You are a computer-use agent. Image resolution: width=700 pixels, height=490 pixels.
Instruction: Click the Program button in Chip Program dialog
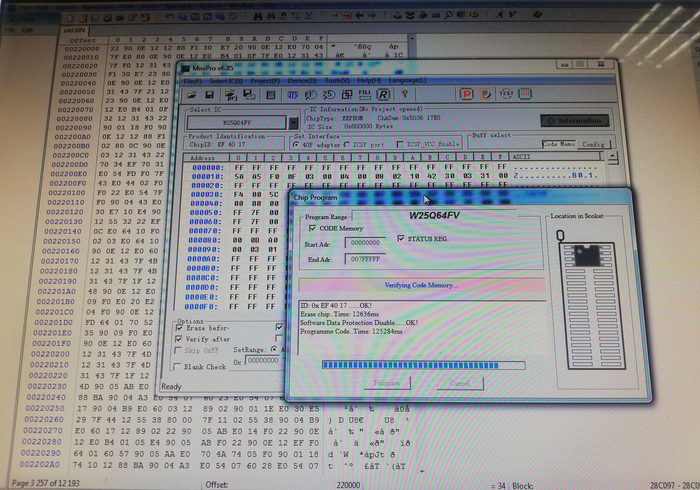tap(387, 383)
